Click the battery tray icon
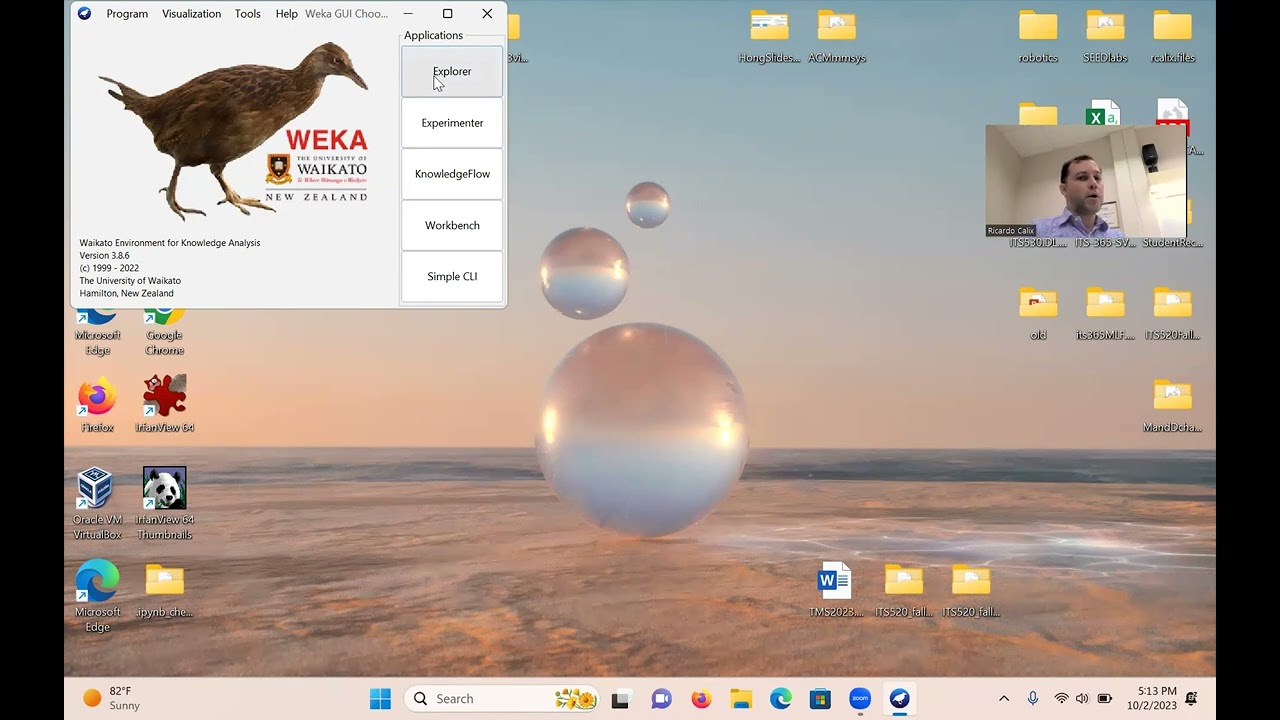The image size is (1280, 720). [x=1105, y=699]
